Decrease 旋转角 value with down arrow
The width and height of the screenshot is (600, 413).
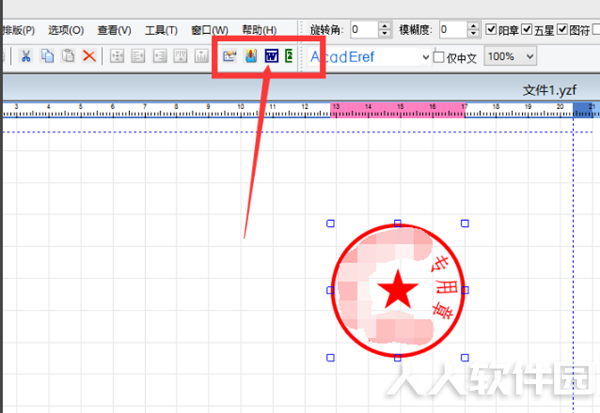pyautogui.click(x=385, y=33)
